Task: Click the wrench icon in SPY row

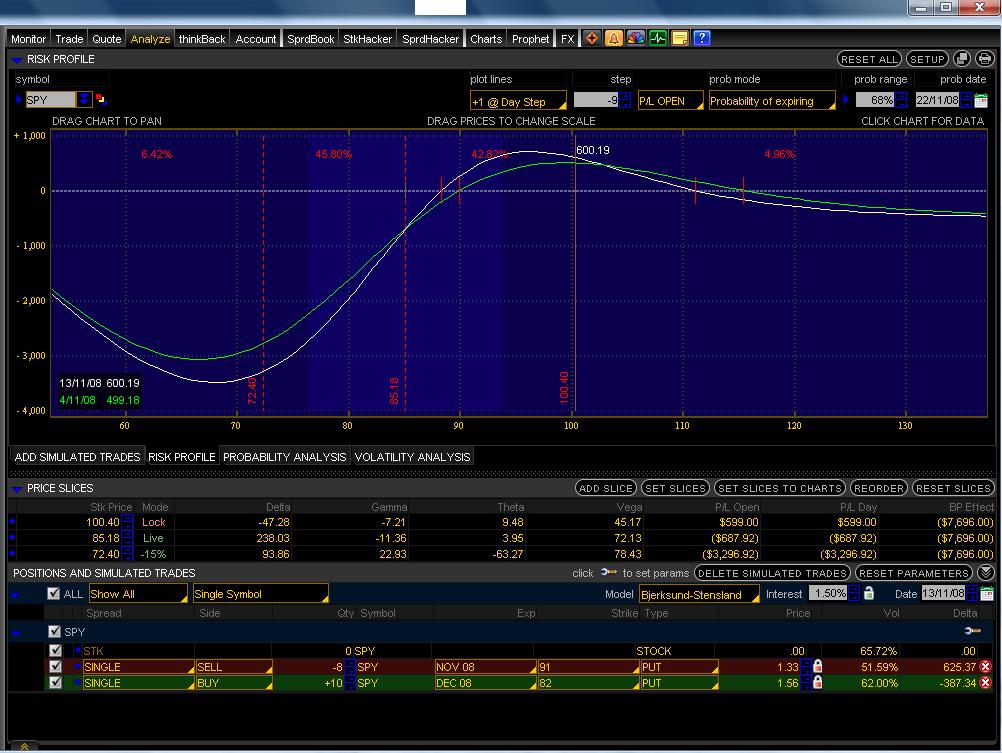Action: pos(972,632)
